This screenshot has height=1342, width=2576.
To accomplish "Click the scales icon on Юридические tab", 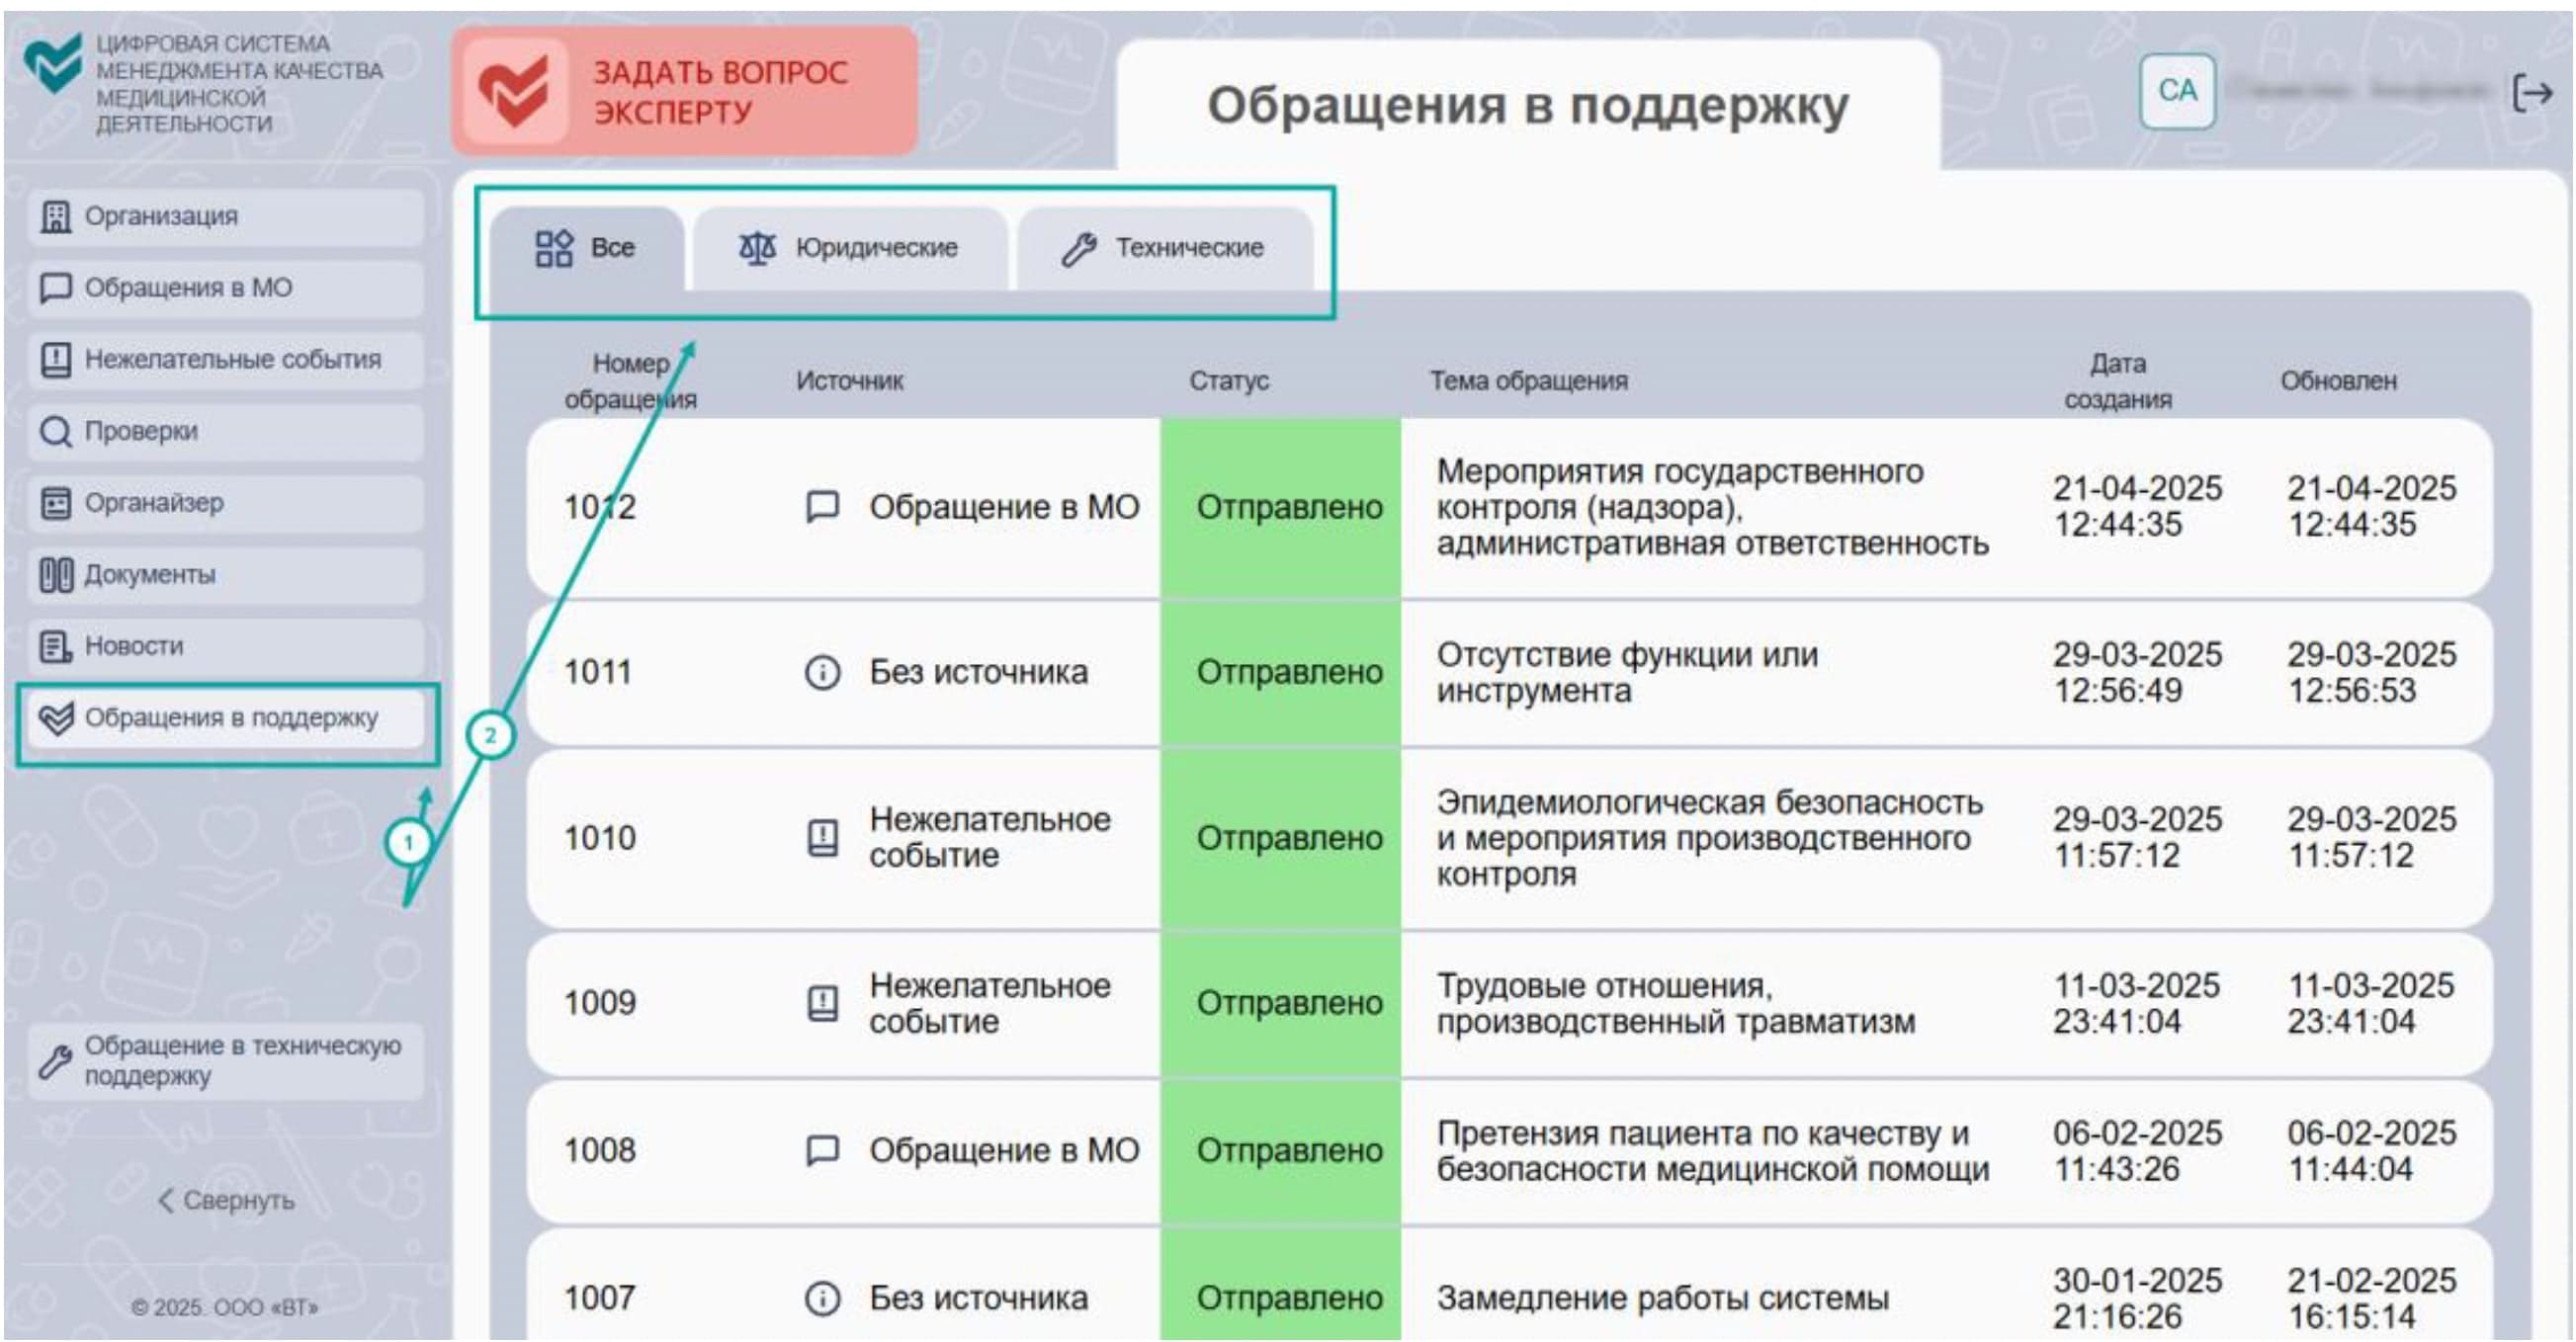I will 757,248.
